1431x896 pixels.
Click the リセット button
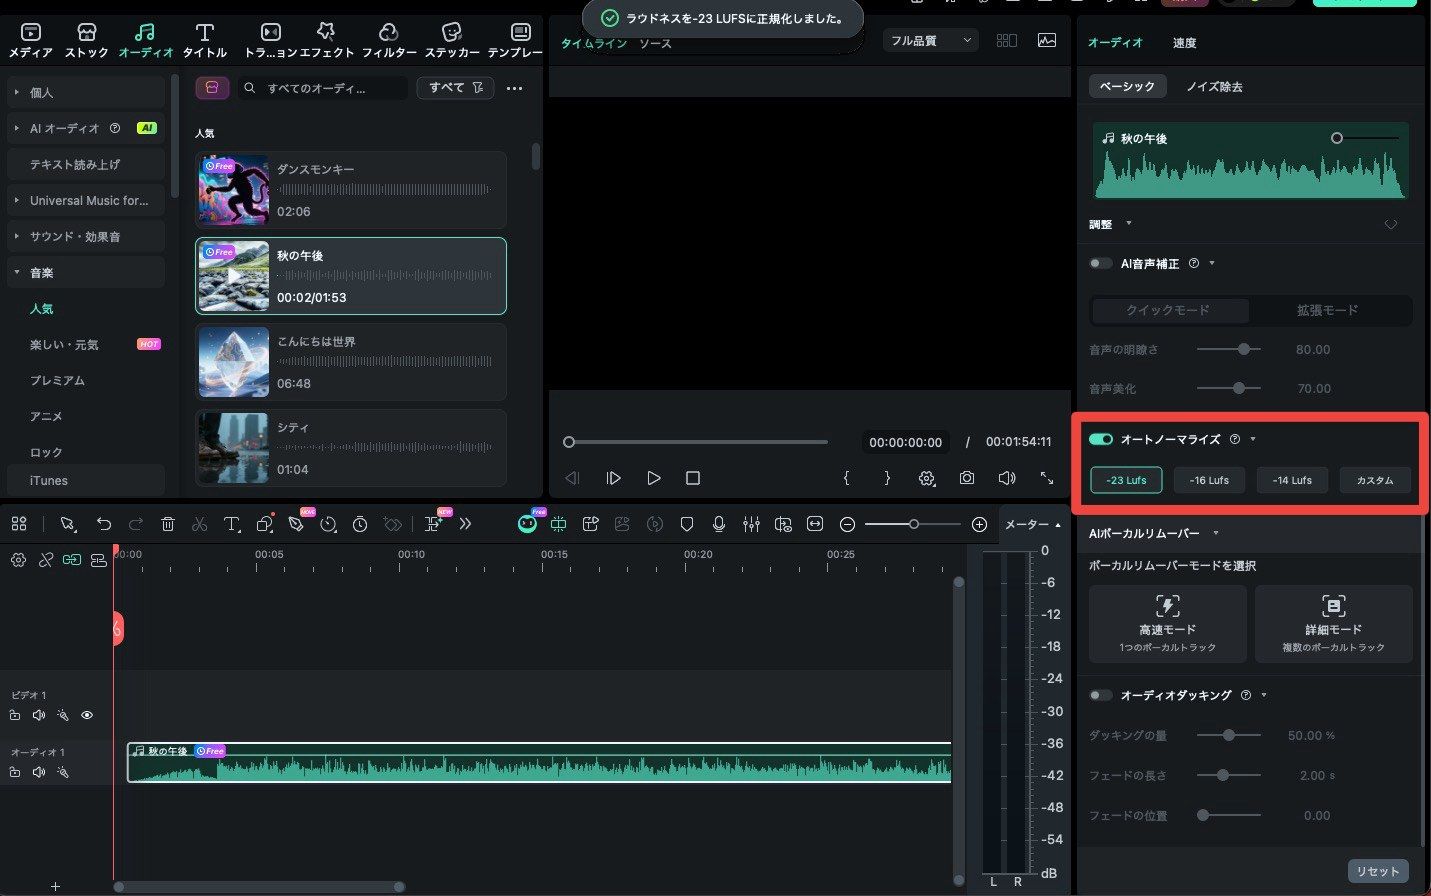[1378, 871]
